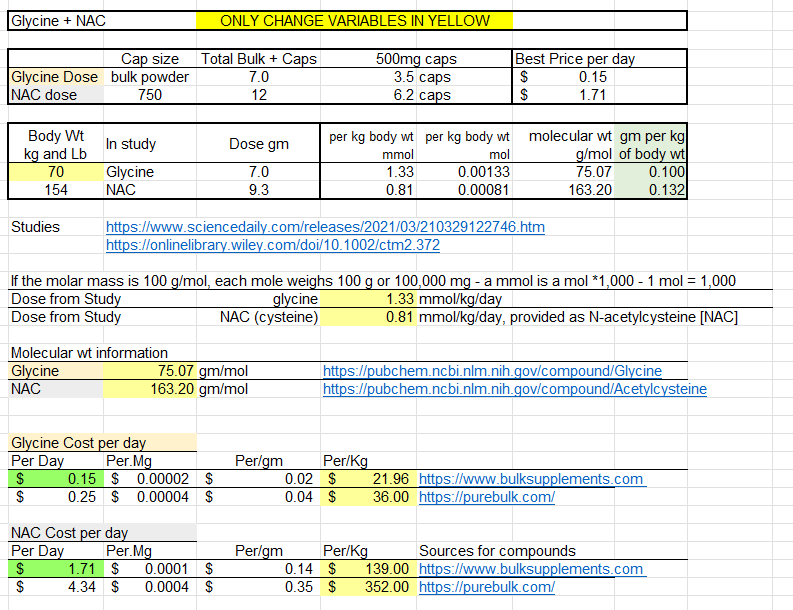Select the Best Price per day header

point(575,59)
